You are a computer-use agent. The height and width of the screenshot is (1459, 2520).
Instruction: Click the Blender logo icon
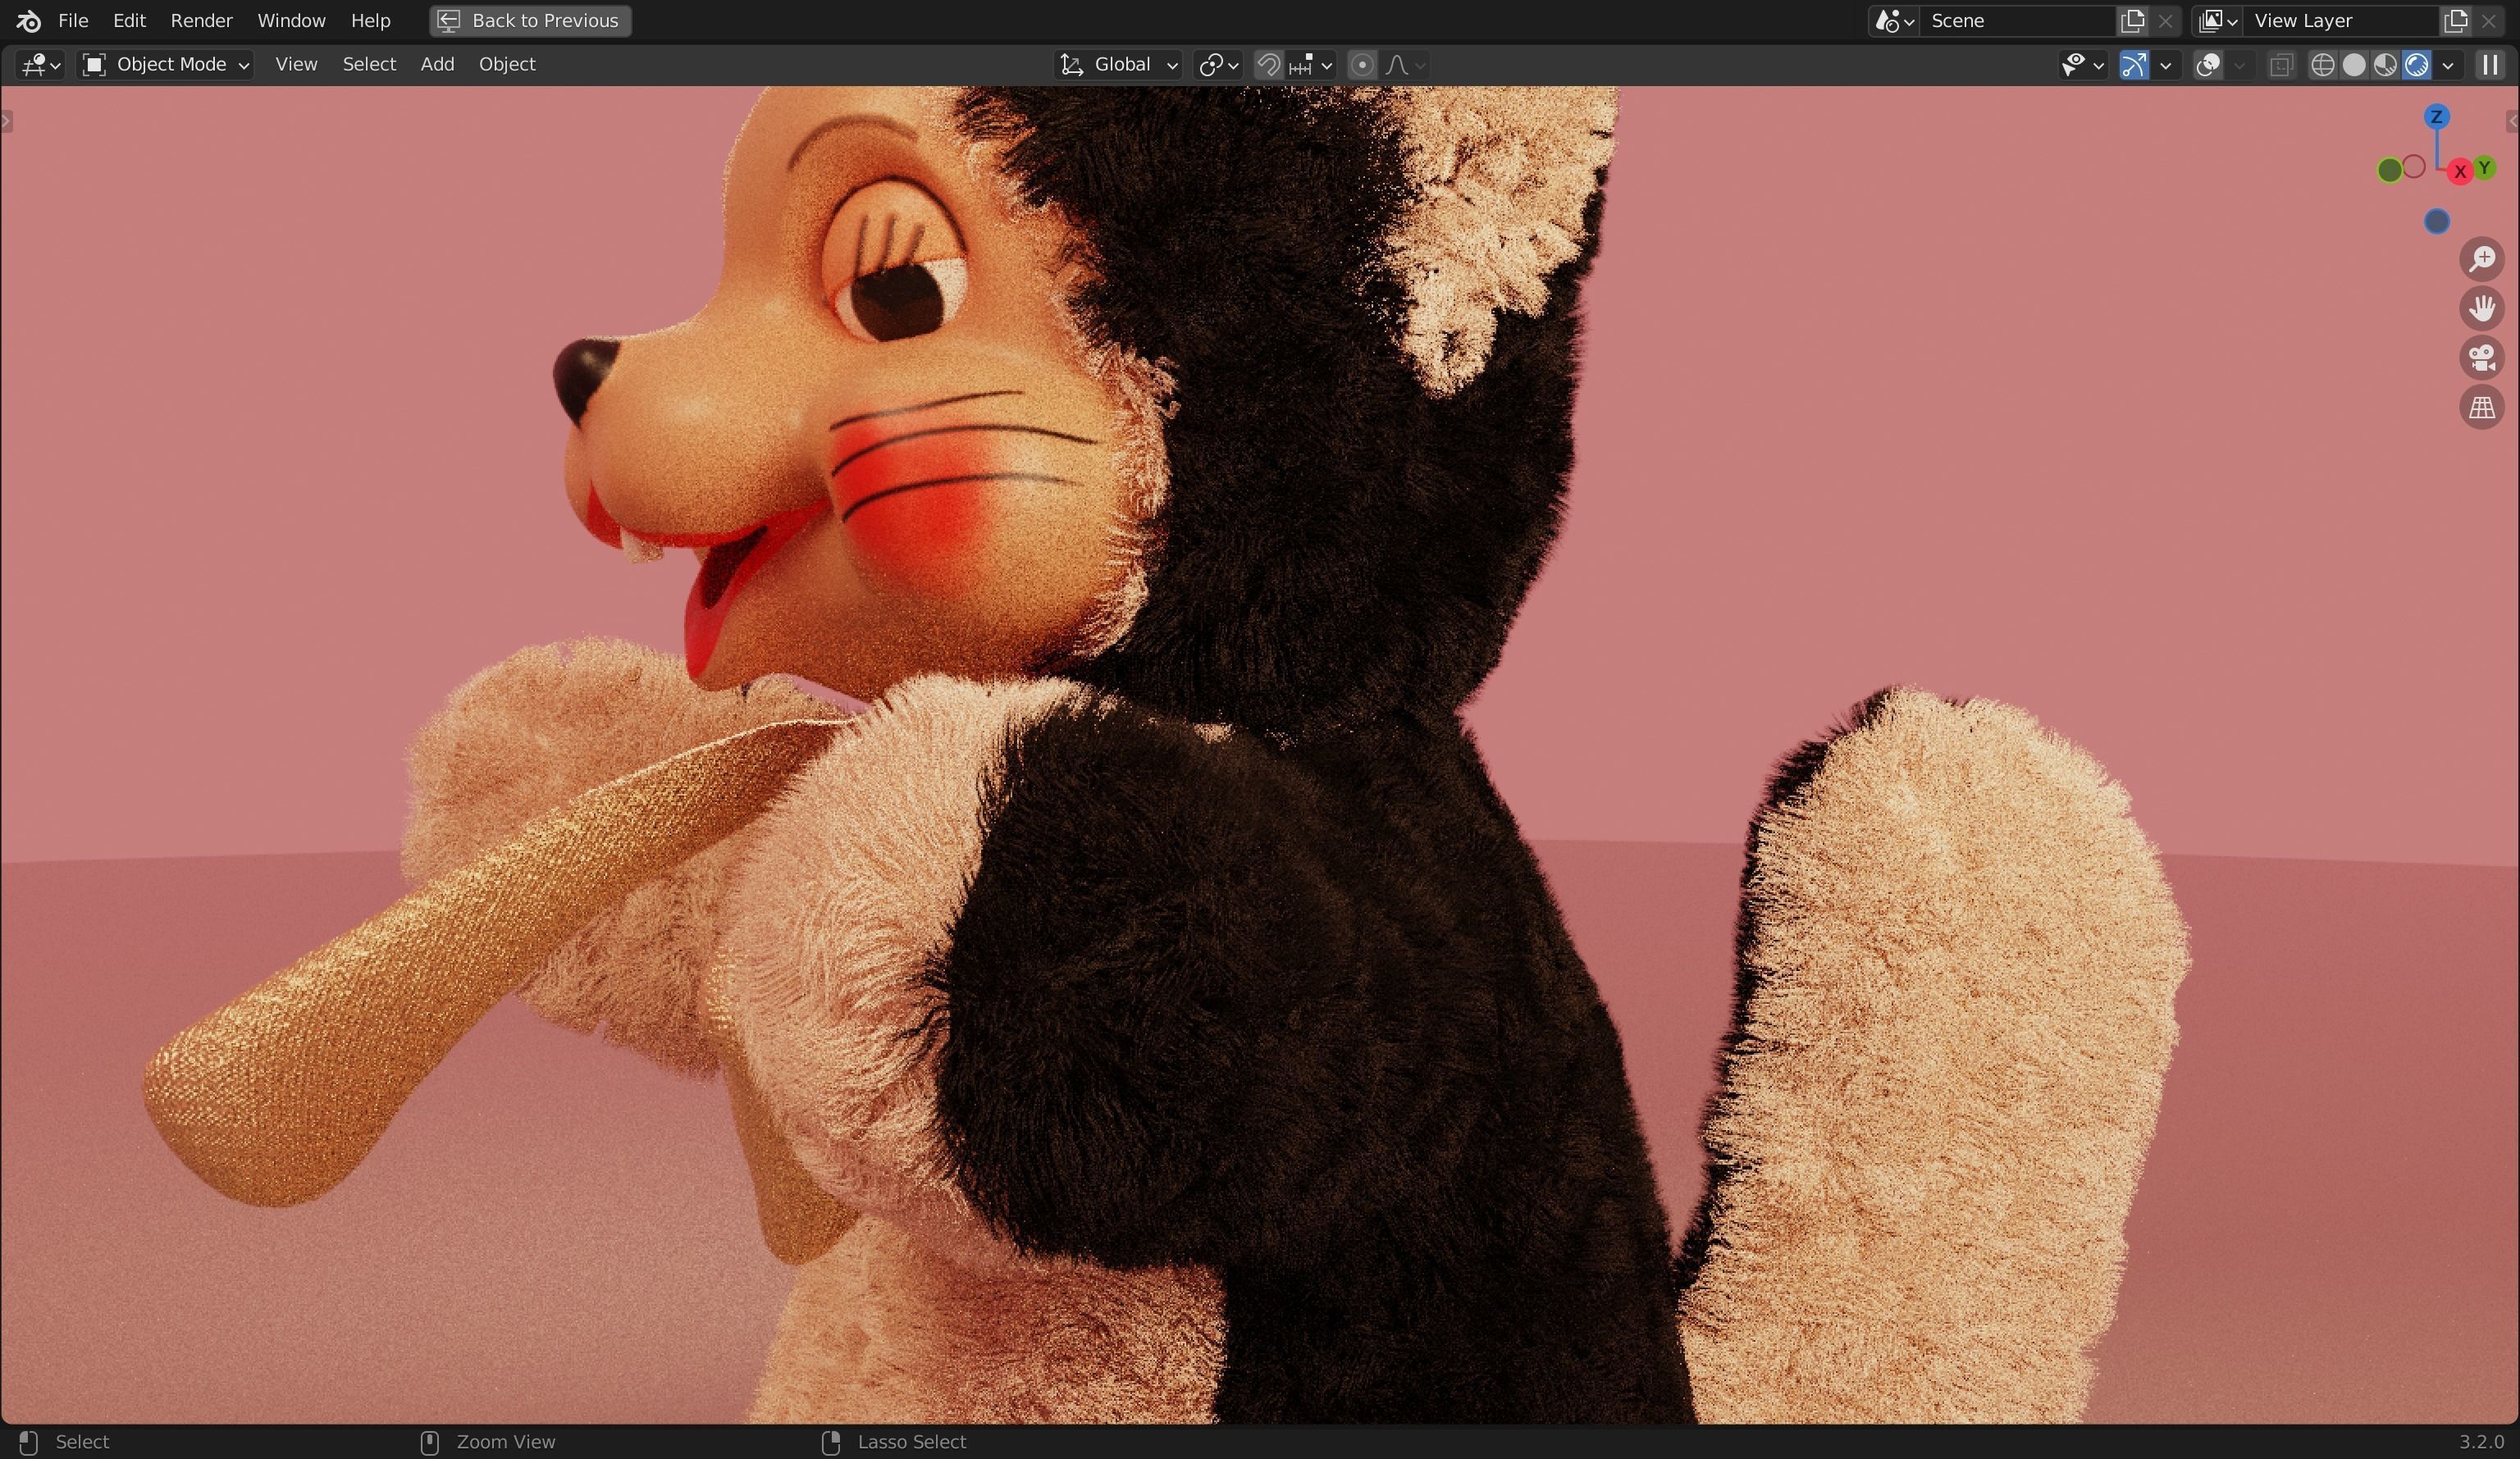(28, 20)
